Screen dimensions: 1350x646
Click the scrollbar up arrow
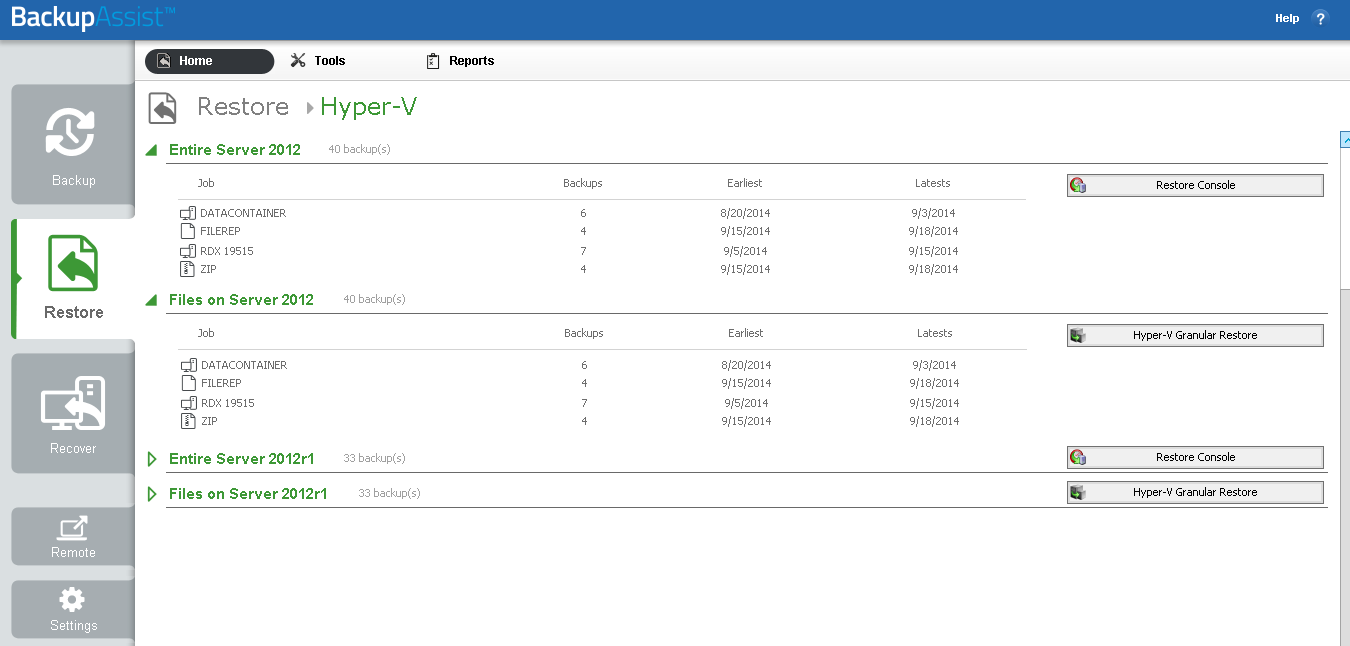point(1345,141)
